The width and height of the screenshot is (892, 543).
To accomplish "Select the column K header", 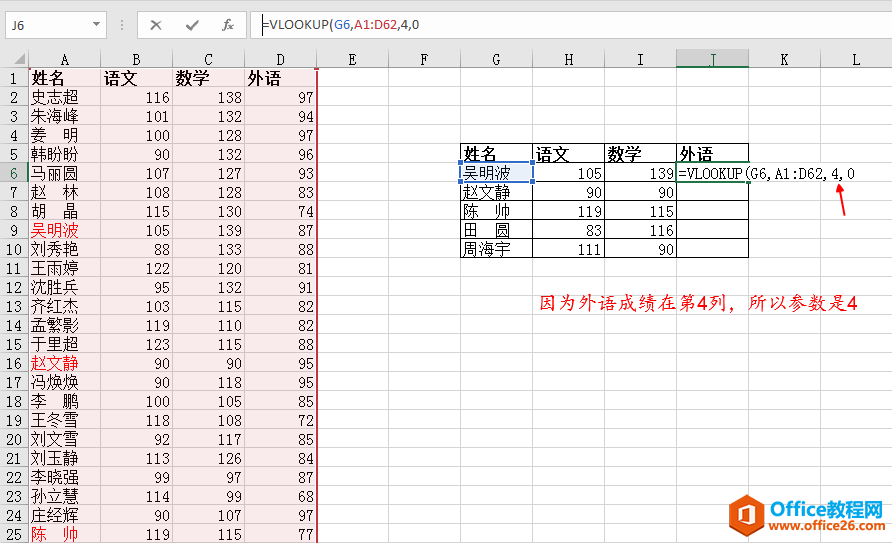I will click(784, 59).
